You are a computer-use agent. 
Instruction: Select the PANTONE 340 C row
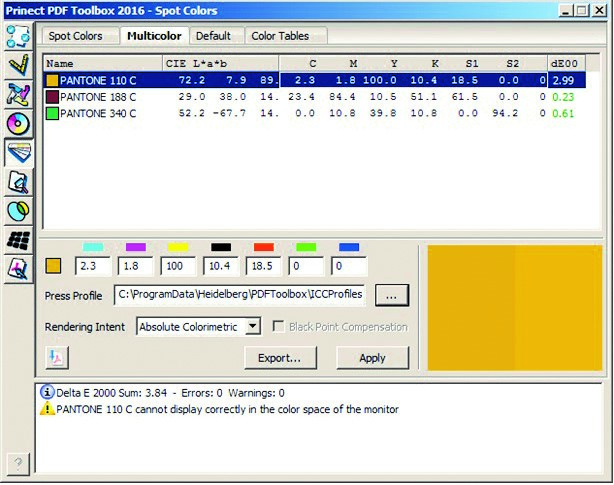[x=315, y=114]
